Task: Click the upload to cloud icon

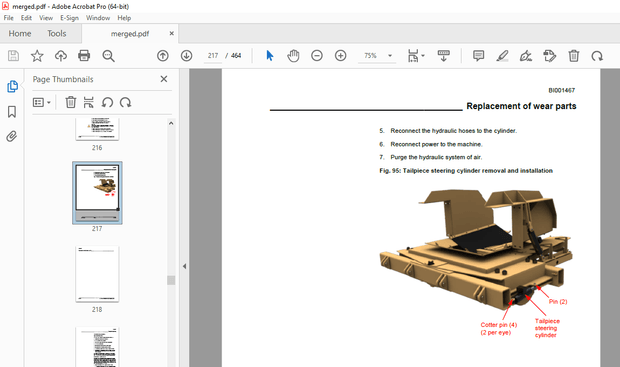Action: pyautogui.click(x=60, y=56)
